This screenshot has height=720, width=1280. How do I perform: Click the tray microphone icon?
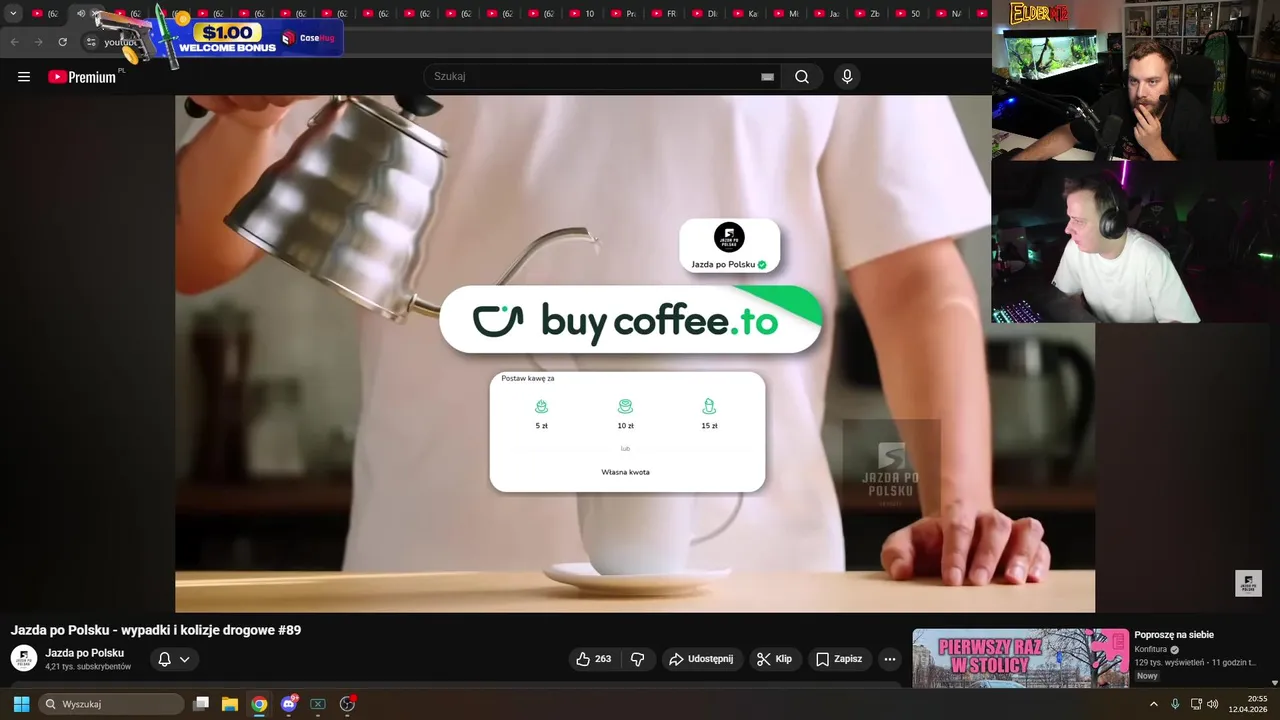click(x=1175, y=704)
